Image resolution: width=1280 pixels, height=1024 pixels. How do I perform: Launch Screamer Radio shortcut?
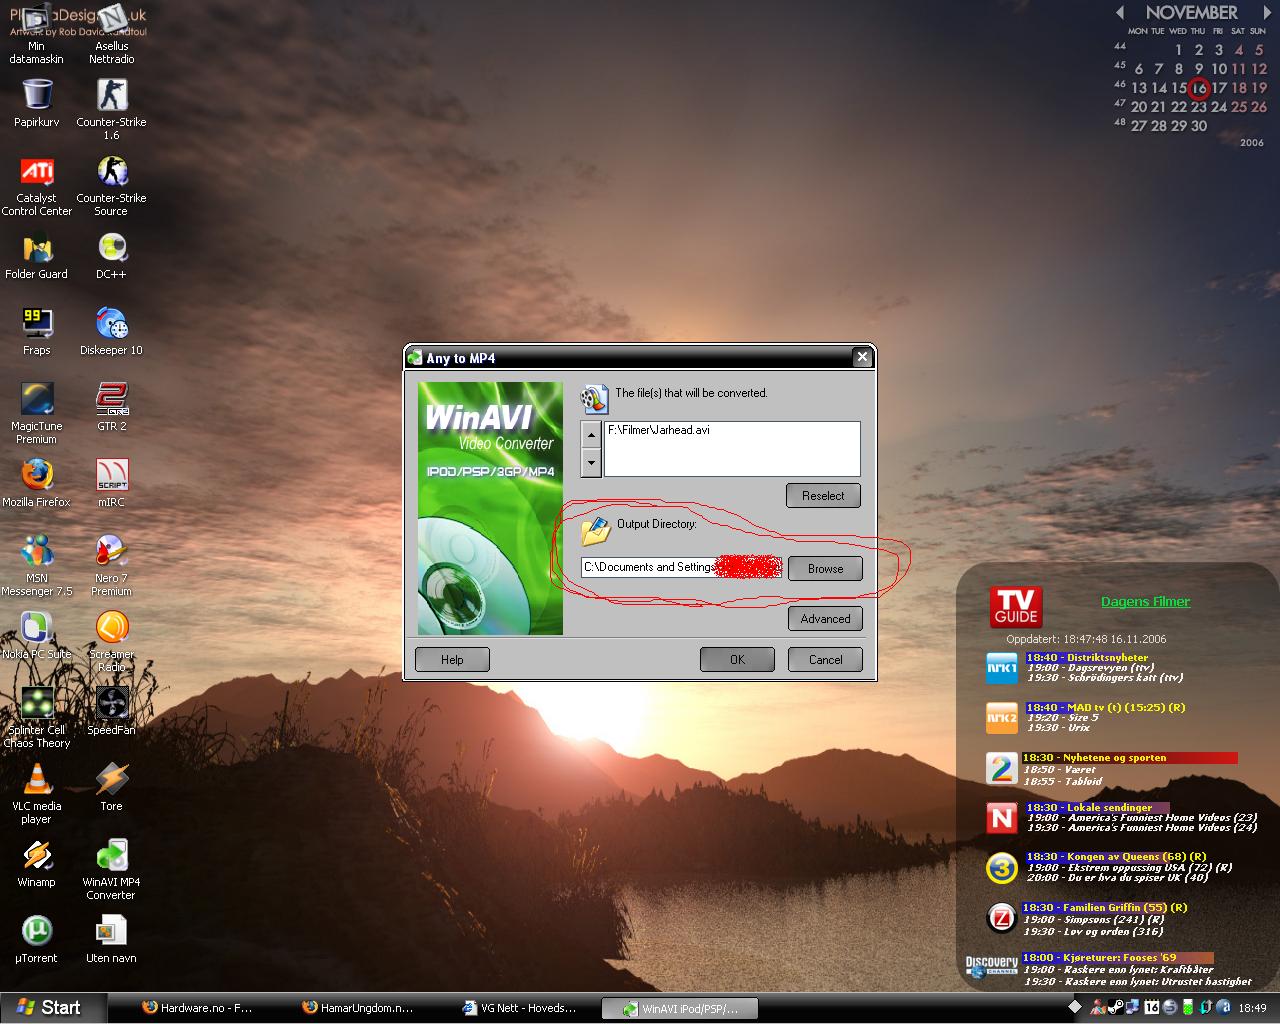click(x=111, y=641)
